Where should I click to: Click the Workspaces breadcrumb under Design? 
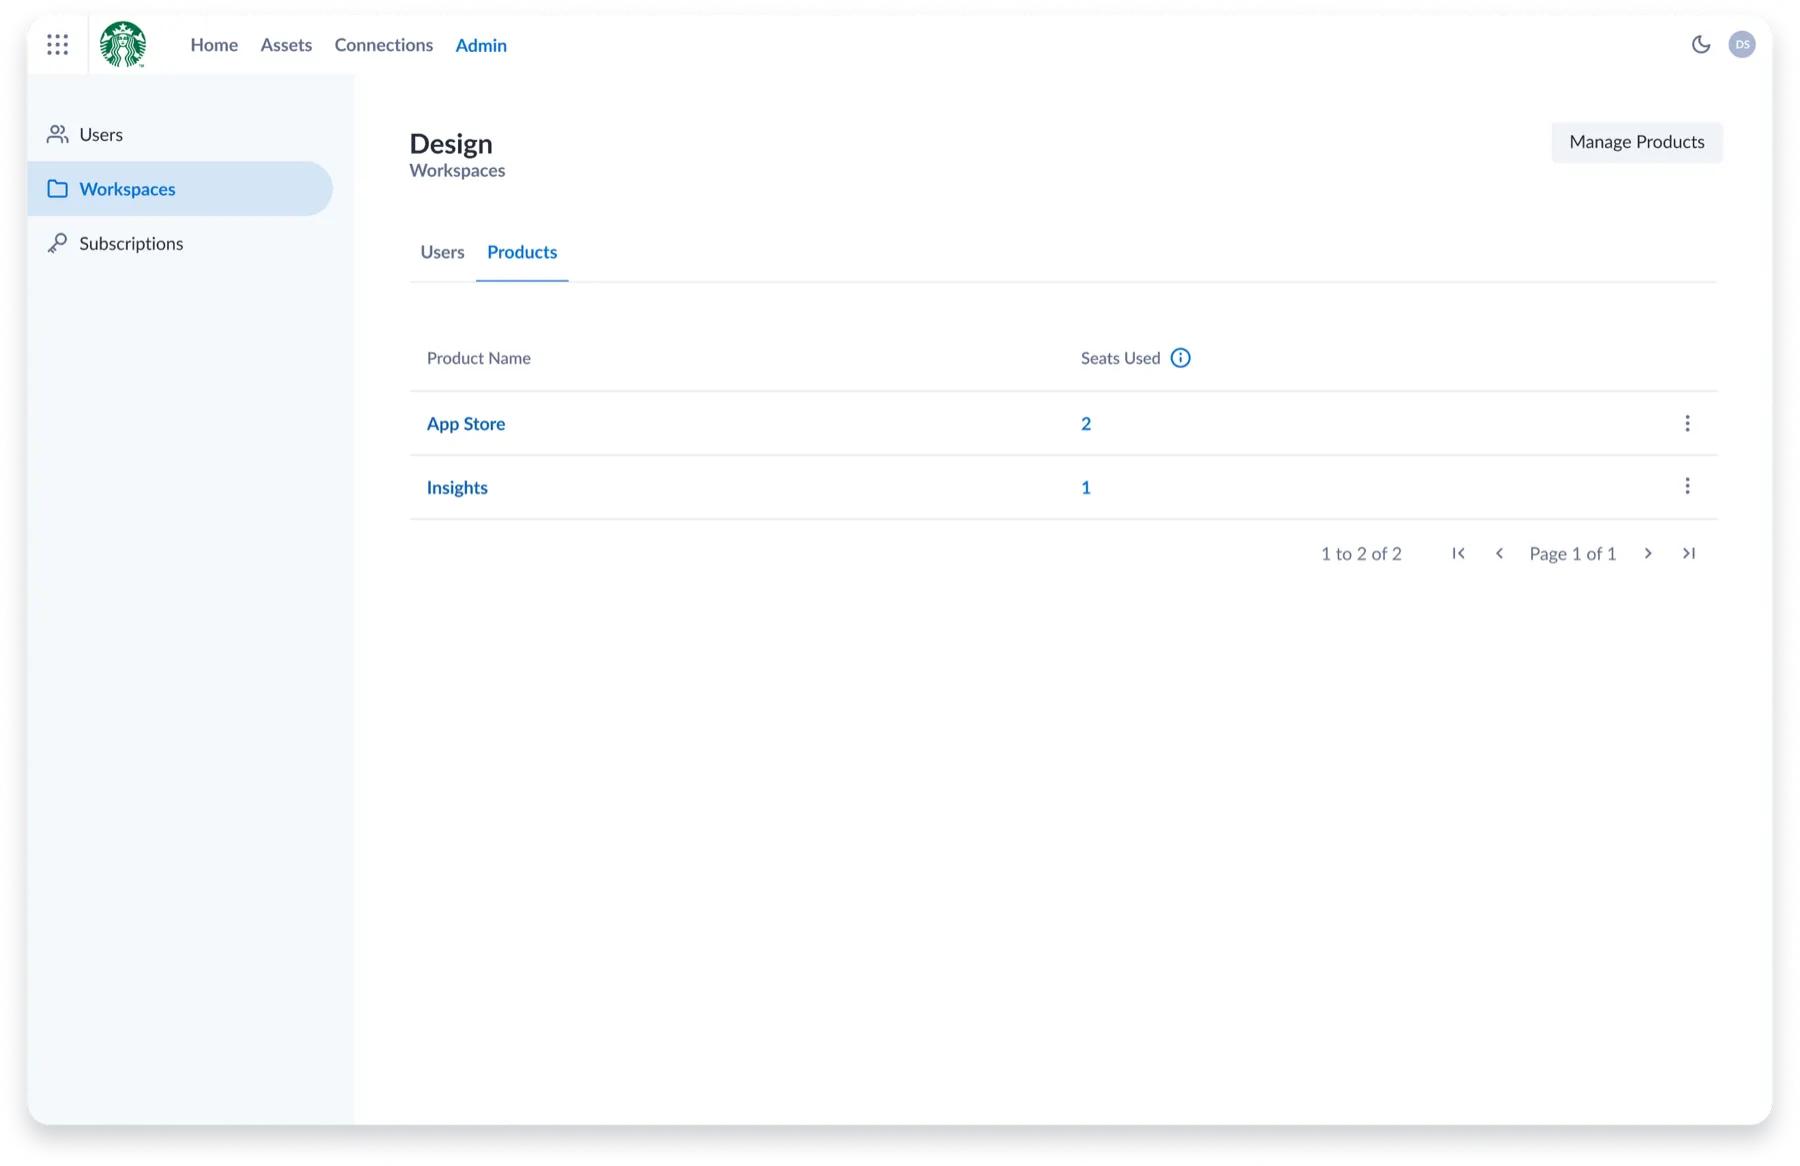(457, 171)
